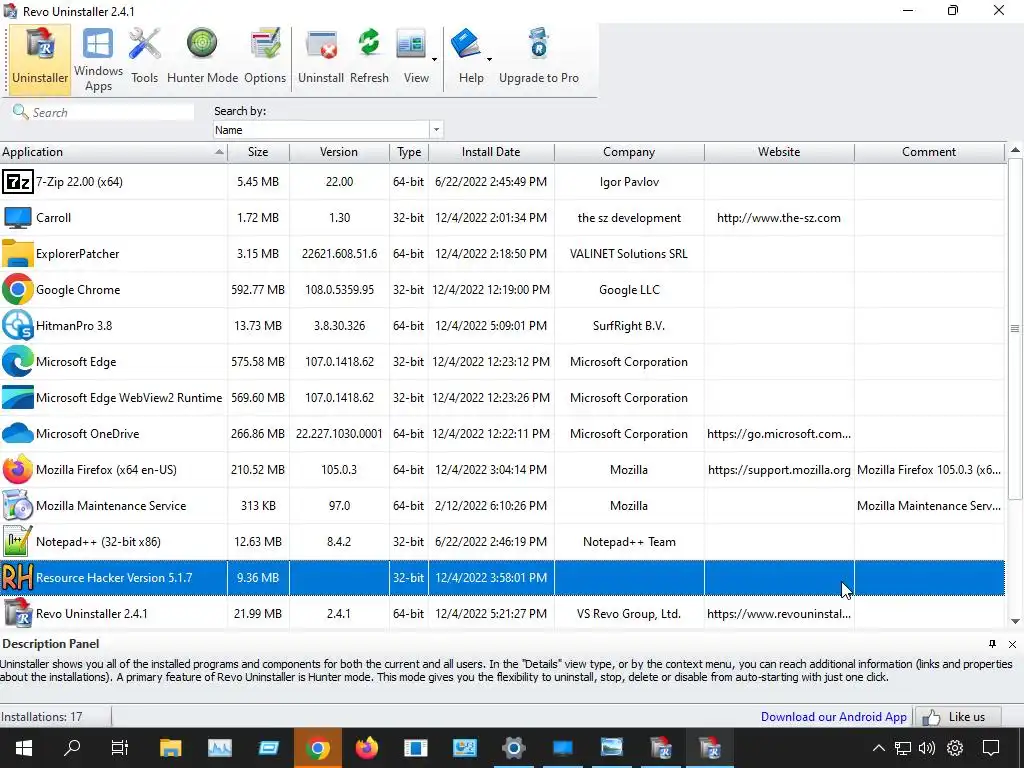Click the Notepad++ Team company cell
The width and height of the screenshot is (1024, 768).
[x=629, y=541]
